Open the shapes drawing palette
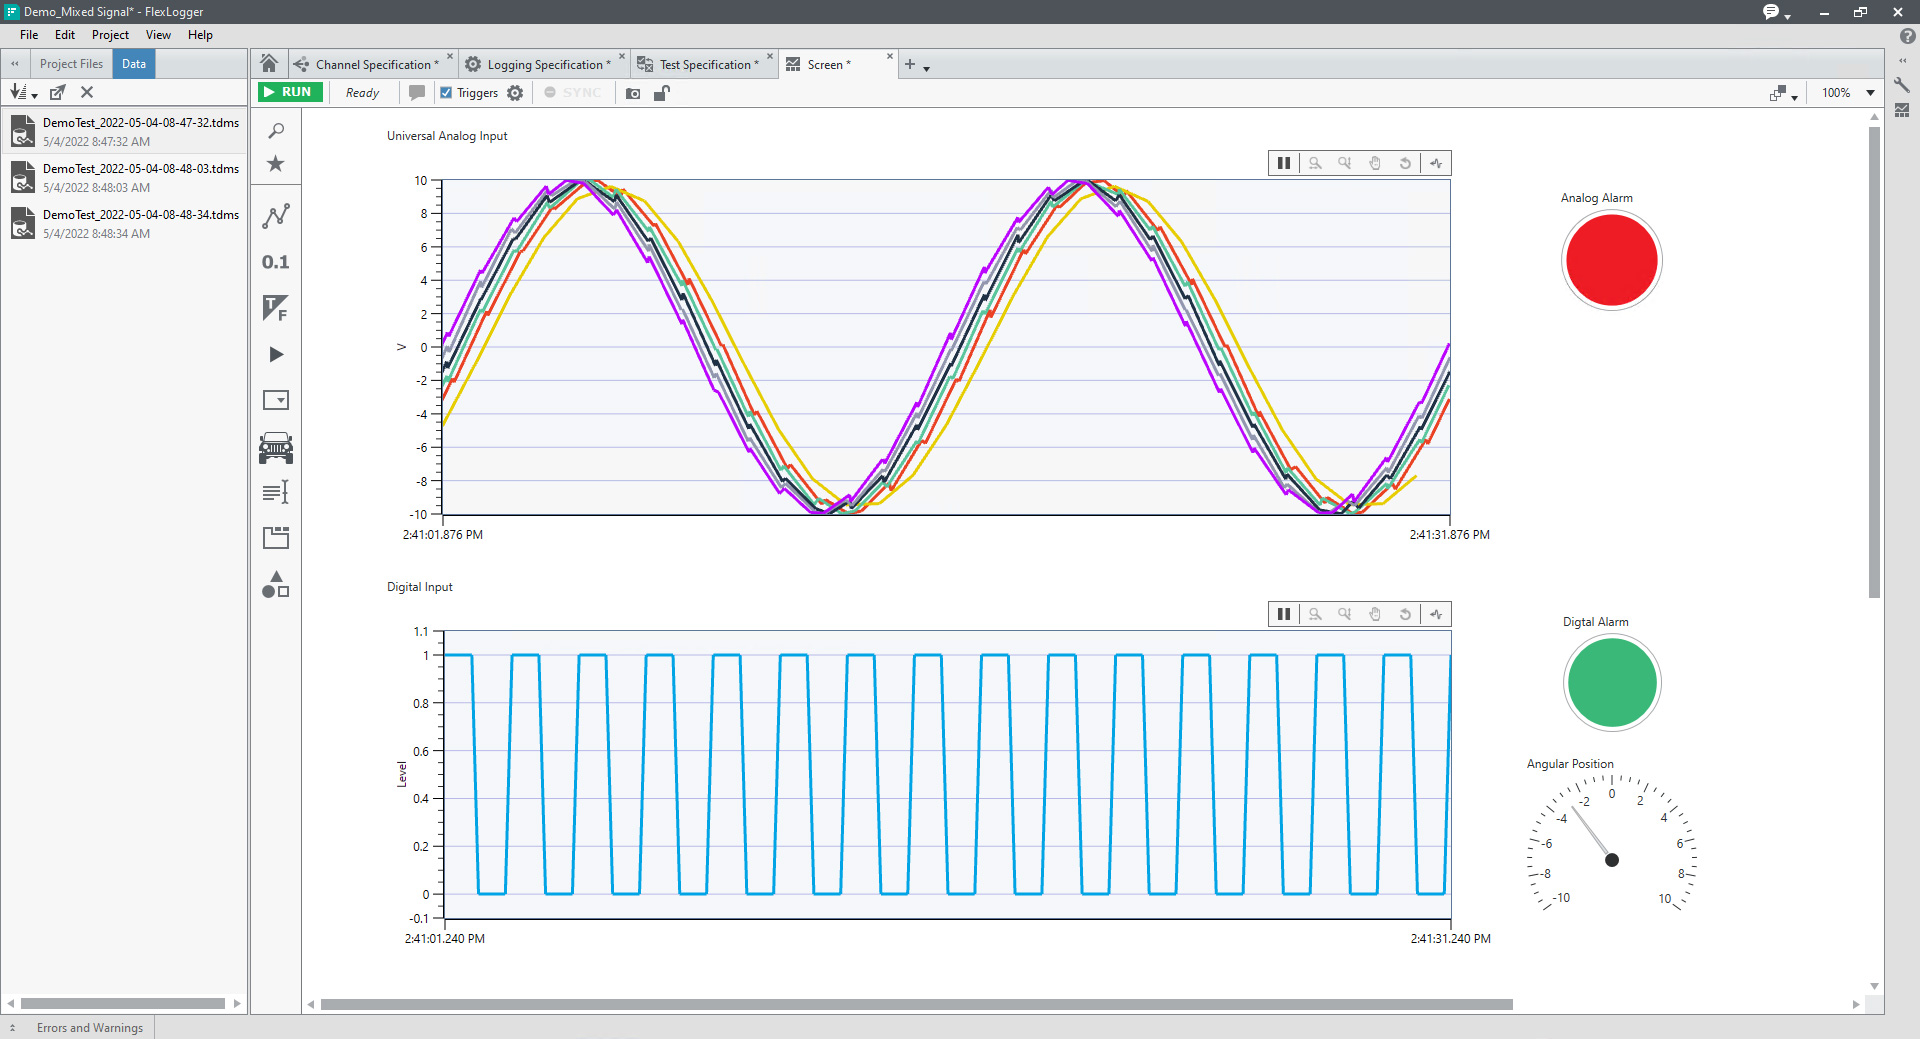The width and height of the screenshot is (1920, 1039). tap(275, 585)
